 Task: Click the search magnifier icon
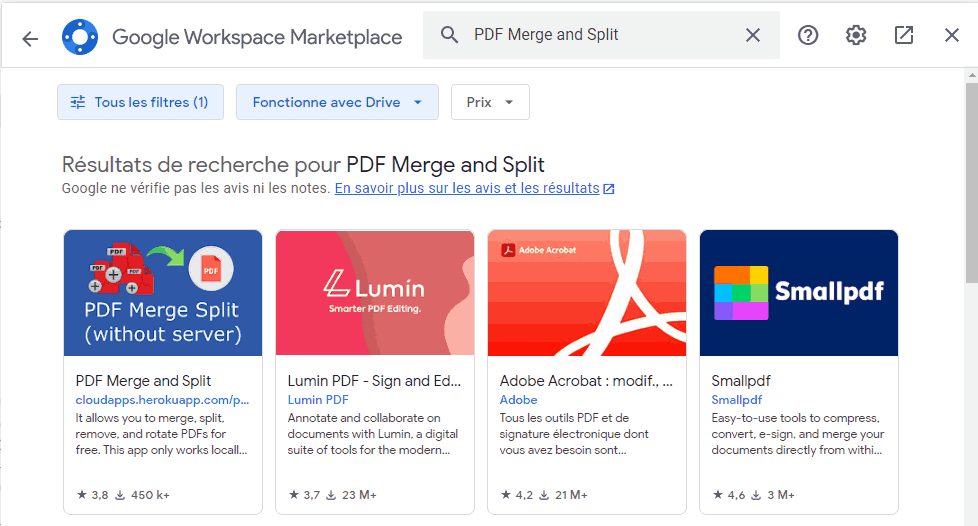pyautogui.click(x=449, y=35)
